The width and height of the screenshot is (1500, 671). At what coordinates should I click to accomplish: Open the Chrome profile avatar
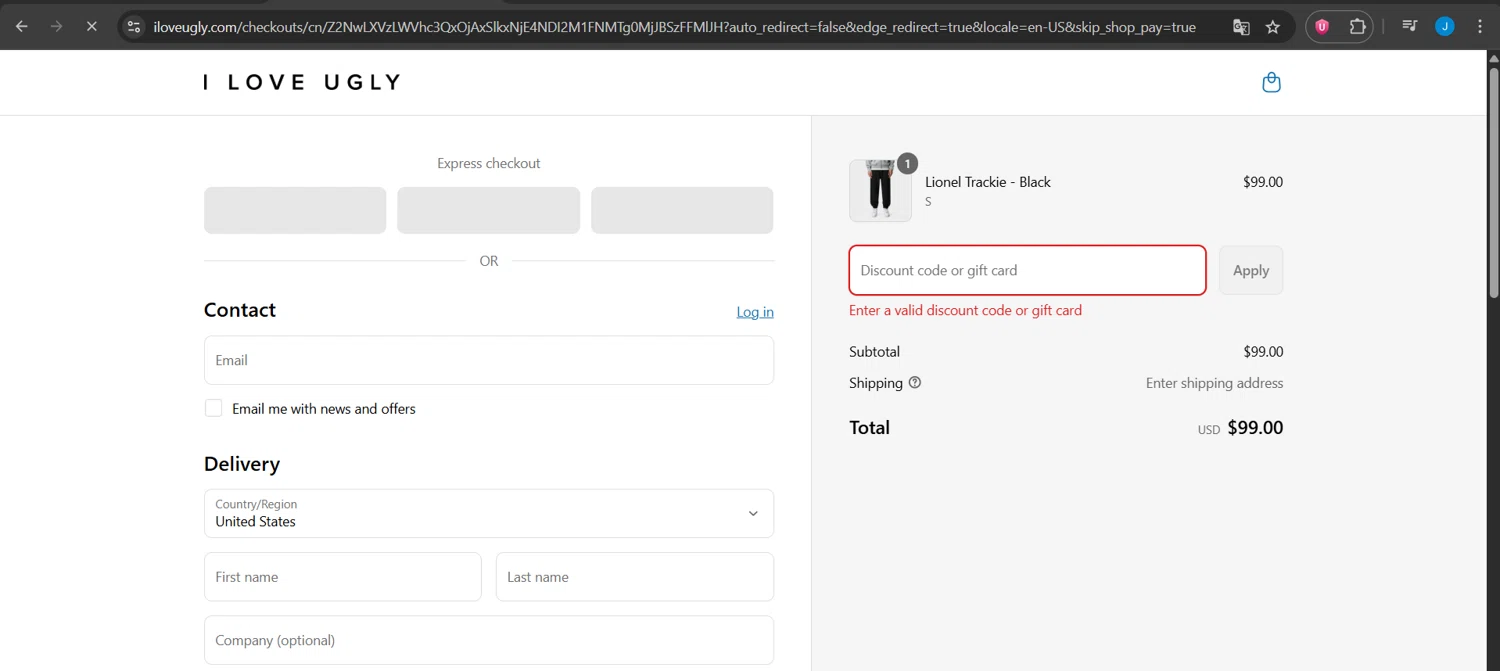pyautogui.click(x=1445, y=27)
